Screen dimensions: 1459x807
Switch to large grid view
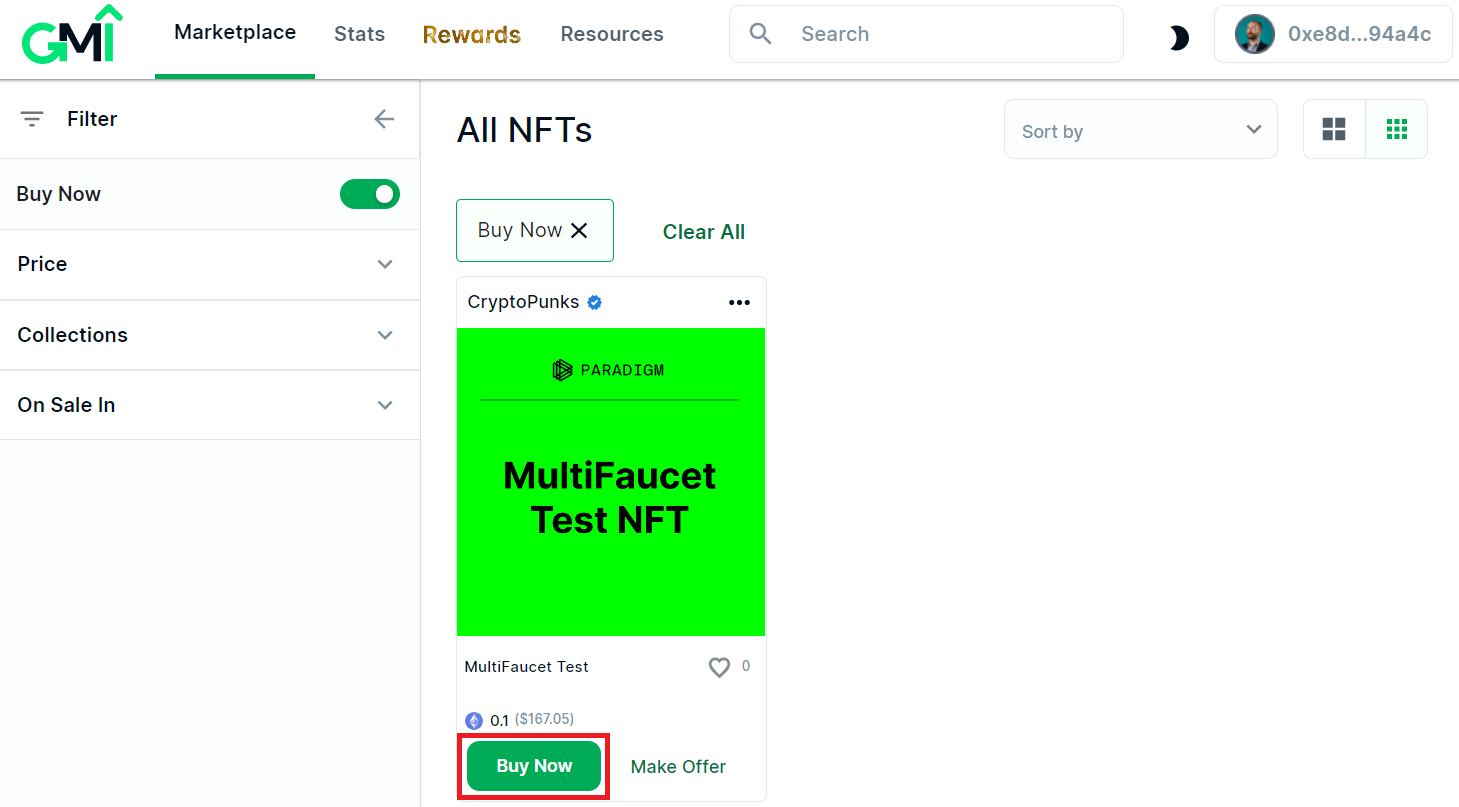1334,129
